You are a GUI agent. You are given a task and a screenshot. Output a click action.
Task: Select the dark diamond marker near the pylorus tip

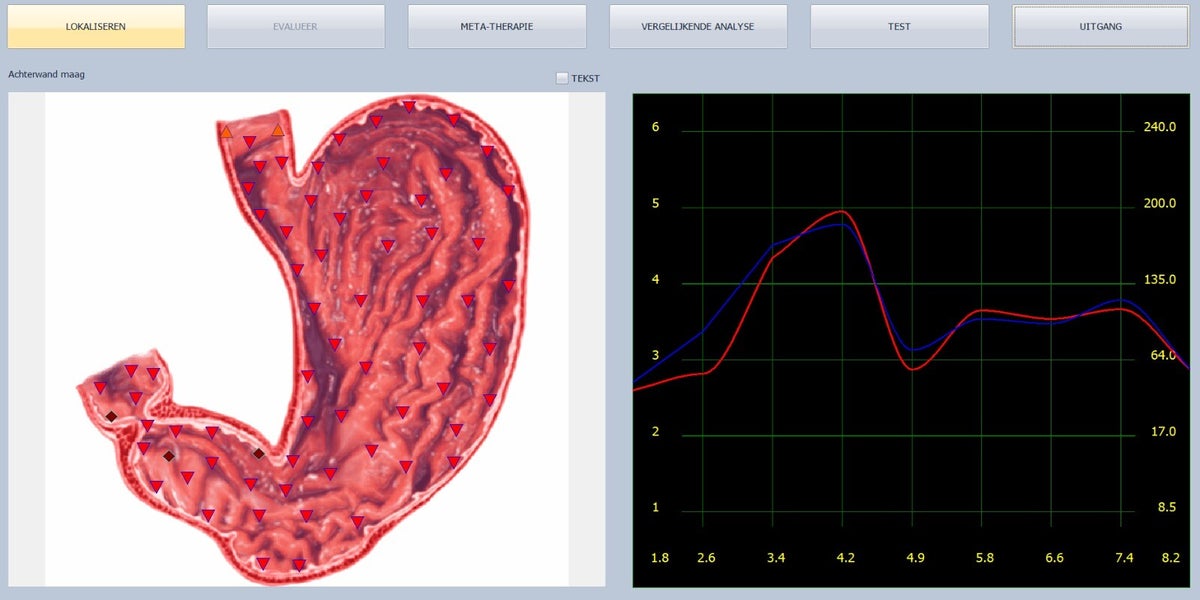pos(111,416)
